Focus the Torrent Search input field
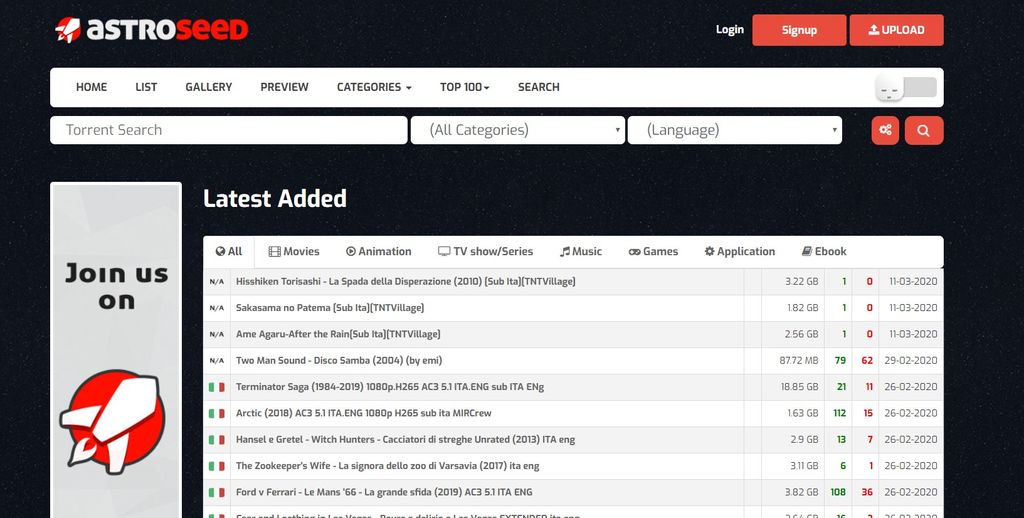The height and width of the screenshot is (518, 1024). [x=229, y=130]
